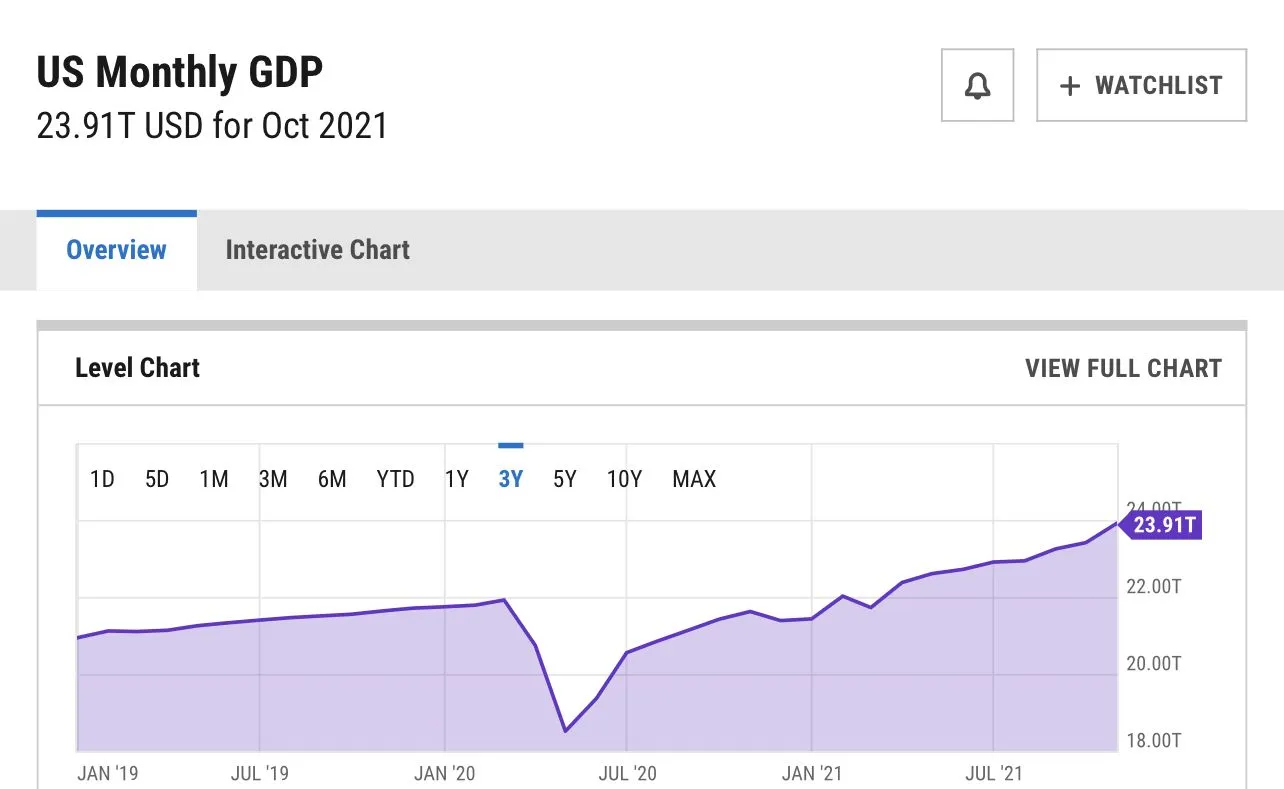
Task: Show the 10Y chart range
Action: 624,480
